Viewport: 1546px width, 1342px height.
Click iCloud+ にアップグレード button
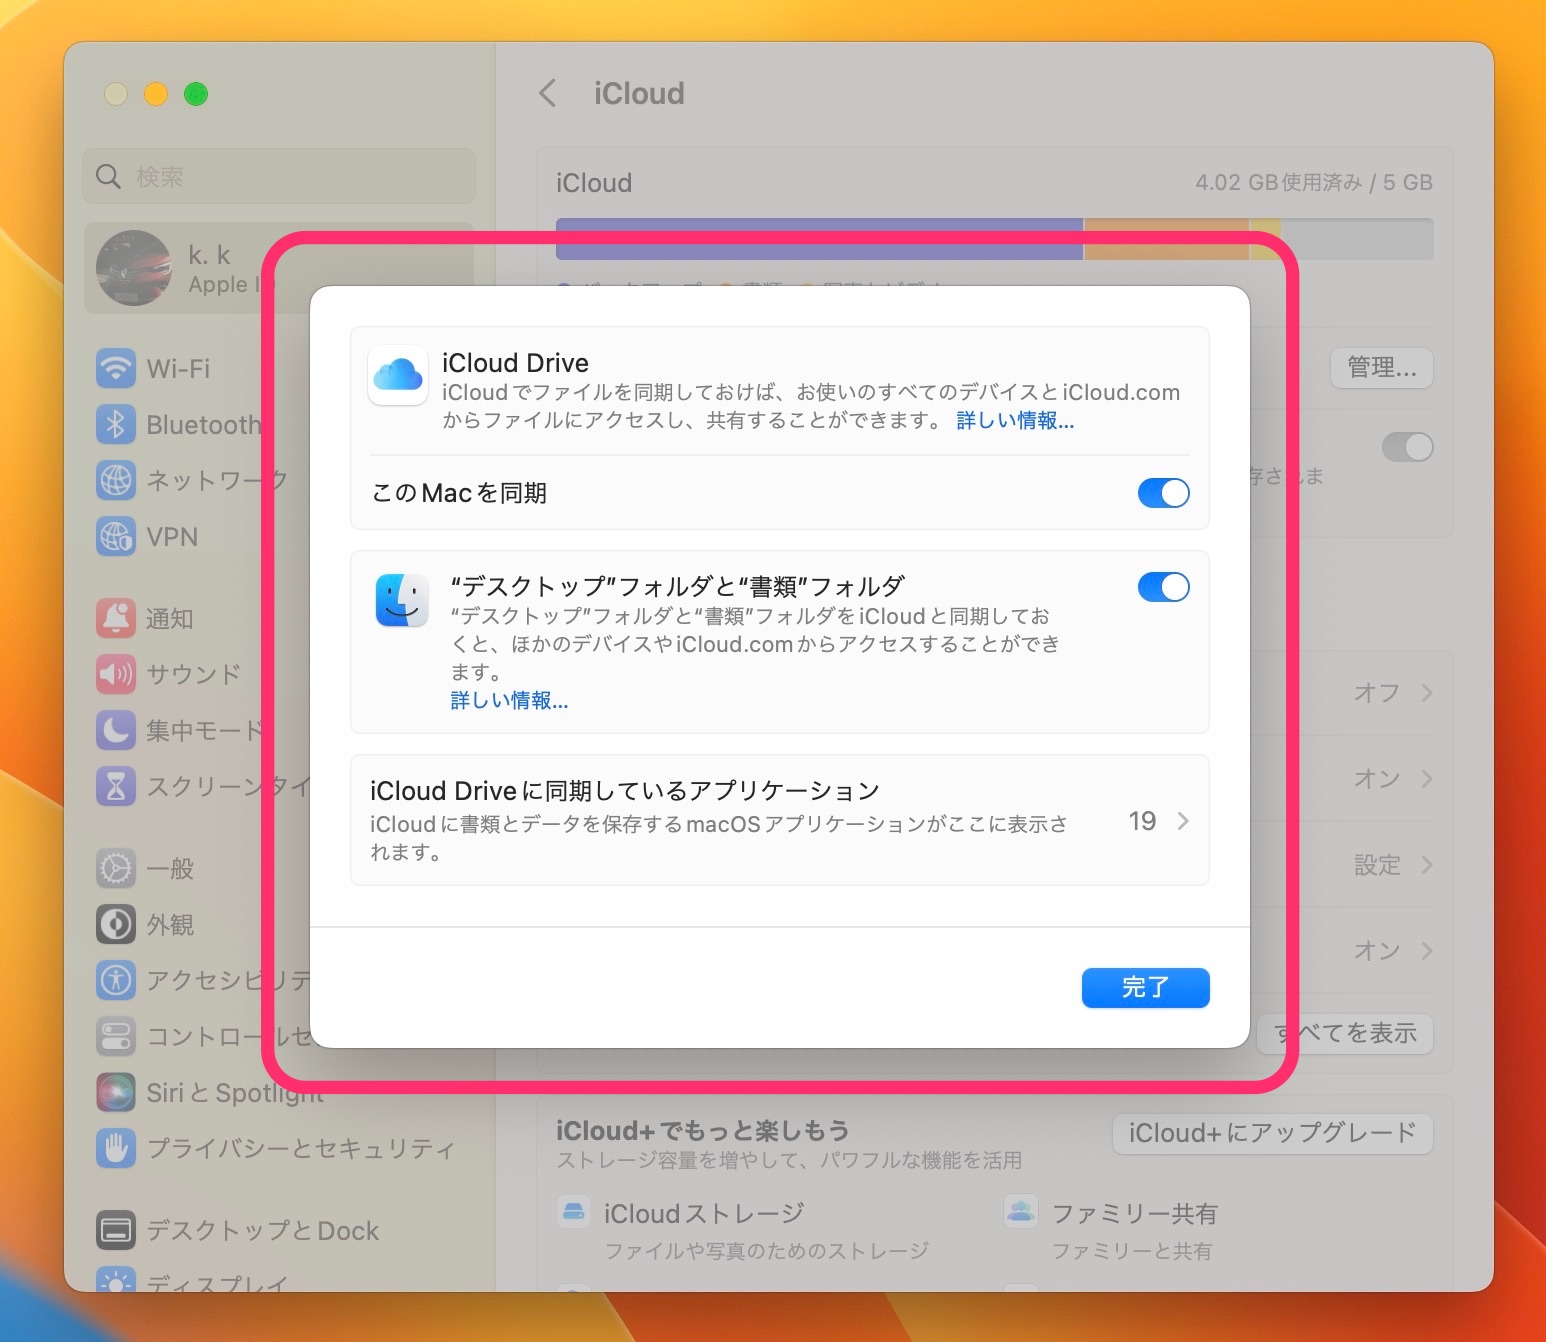tap(1272, 1133)
